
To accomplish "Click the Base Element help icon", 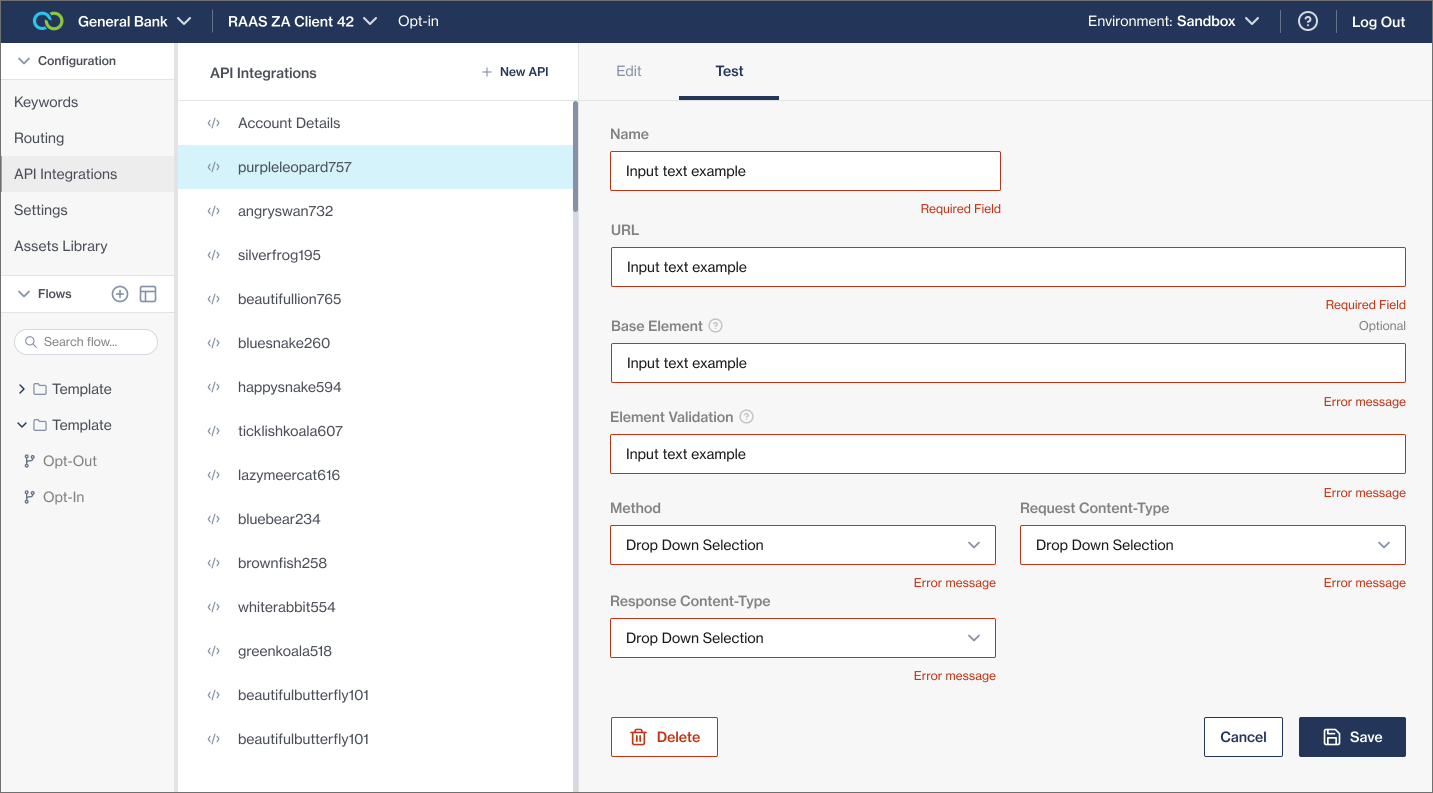I will [x=715, y=326].
